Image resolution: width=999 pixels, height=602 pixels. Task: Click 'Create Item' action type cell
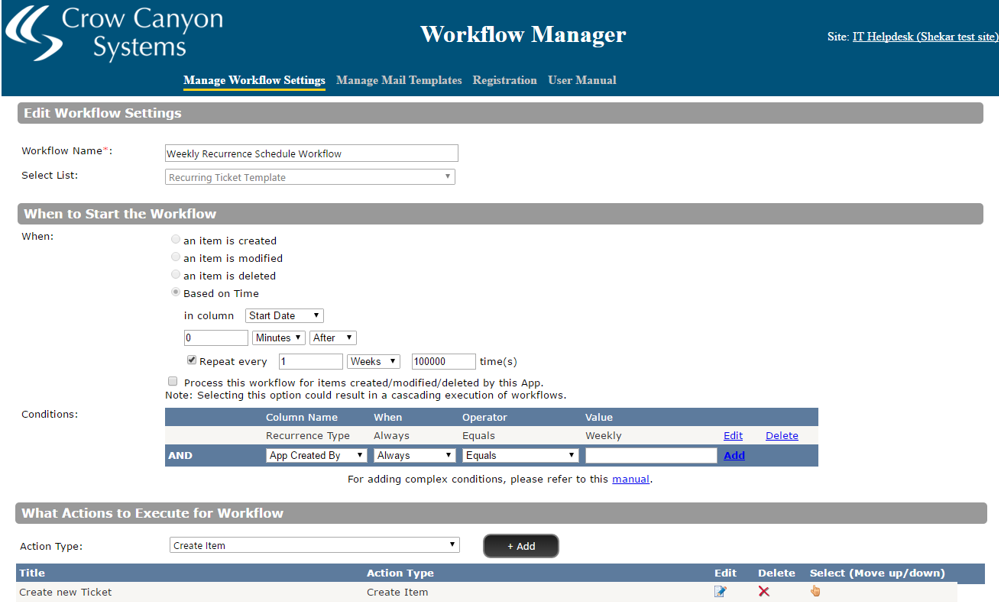[397, 592]
